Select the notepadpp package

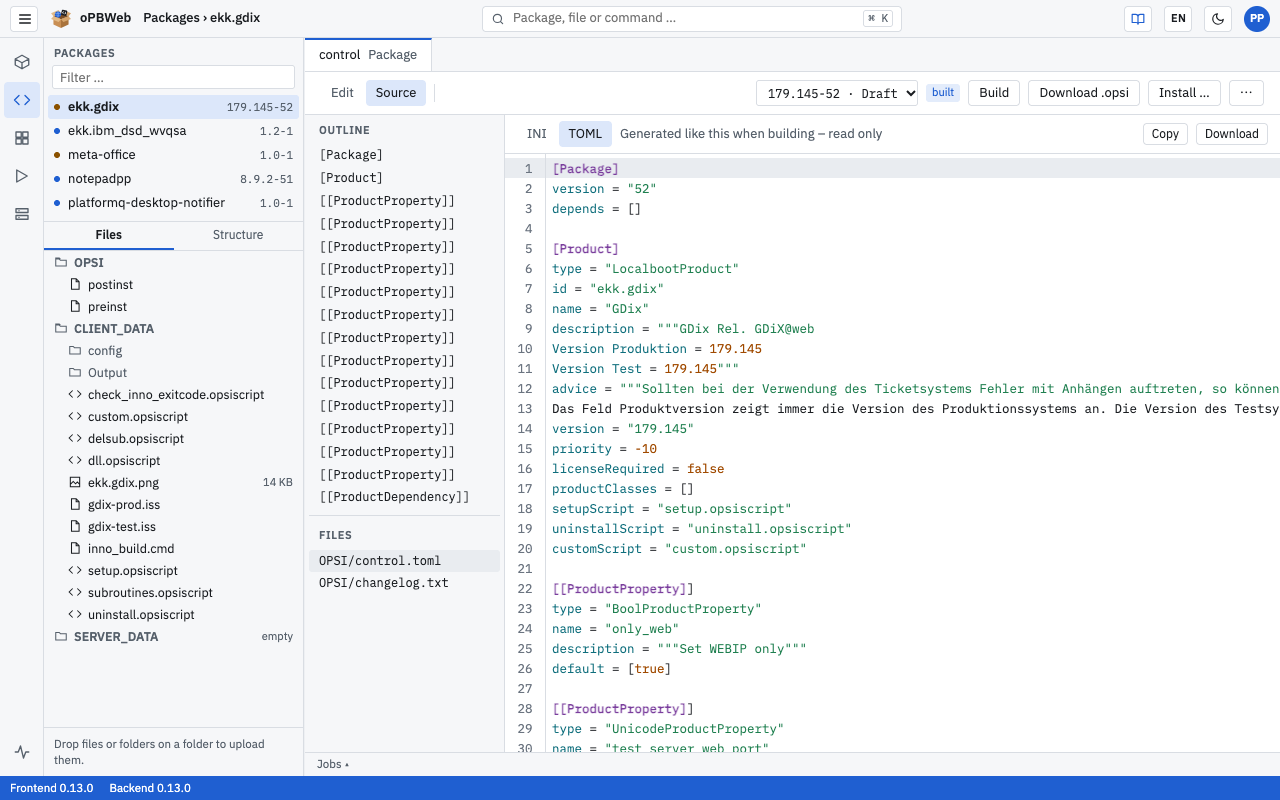[173, 179]
